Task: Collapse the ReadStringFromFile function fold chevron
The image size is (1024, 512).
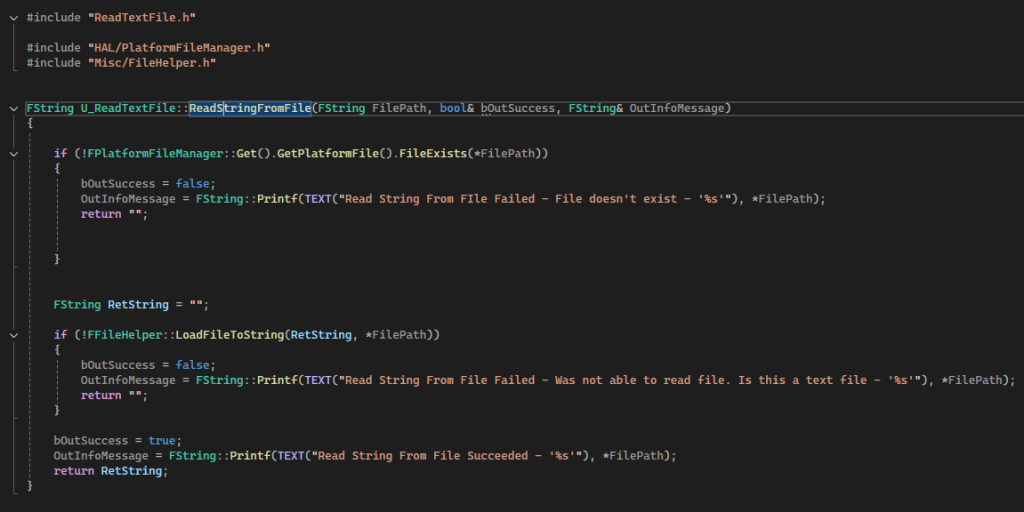Action: (x=13, y=107)
